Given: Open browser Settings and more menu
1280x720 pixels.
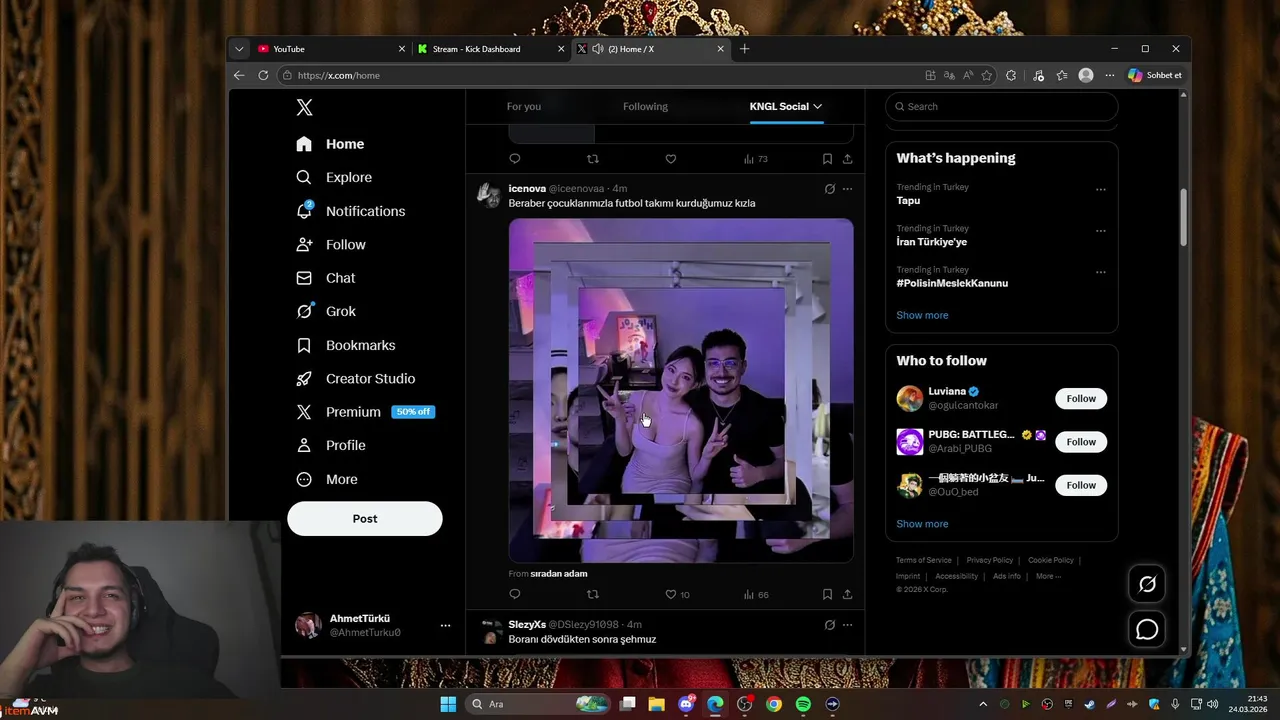Looking at the screenshot, I should click(x=1110, y=75).
